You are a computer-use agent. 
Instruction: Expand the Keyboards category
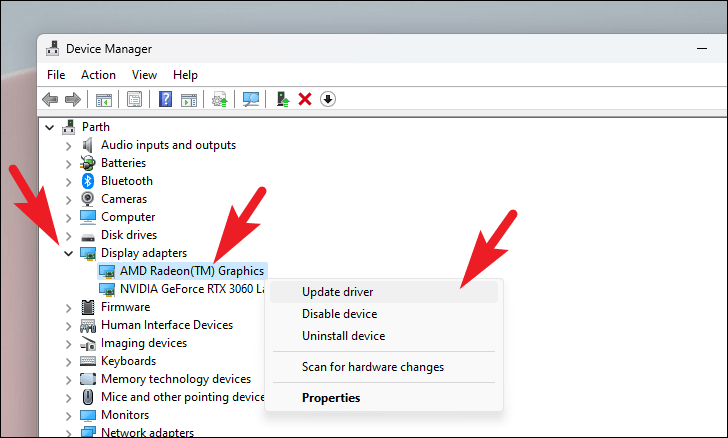click(69, 362)
